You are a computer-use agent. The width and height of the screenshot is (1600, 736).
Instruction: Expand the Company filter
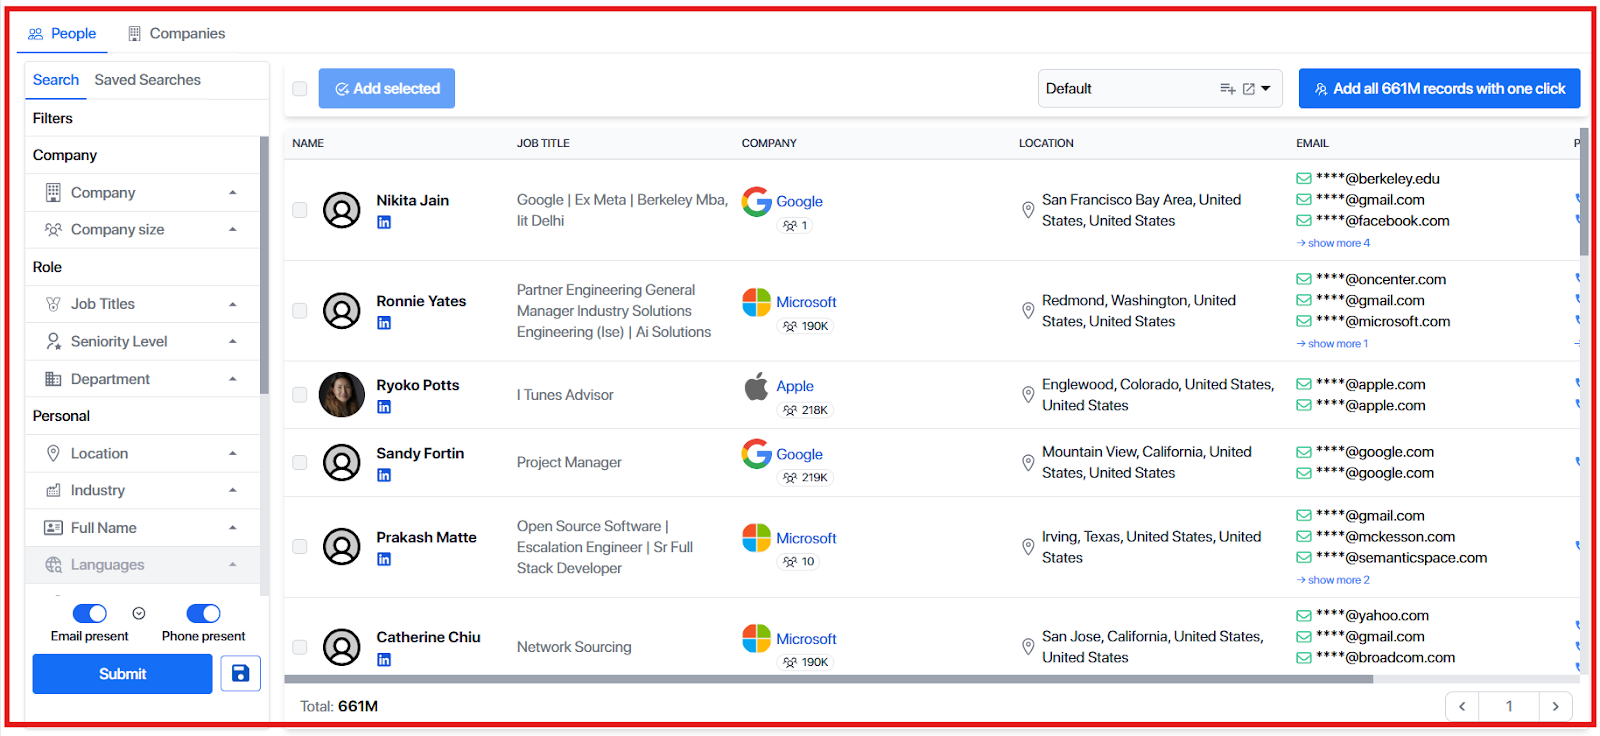(142, 192)
